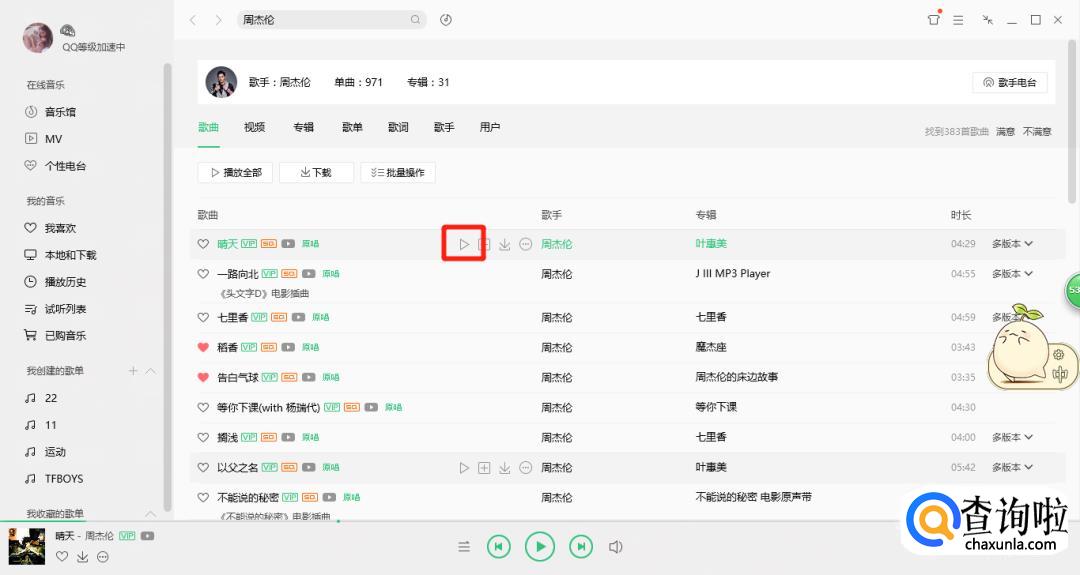1080x575 pixels.
Task: Switch to the 视频 tab
Action: click(254, 127)
